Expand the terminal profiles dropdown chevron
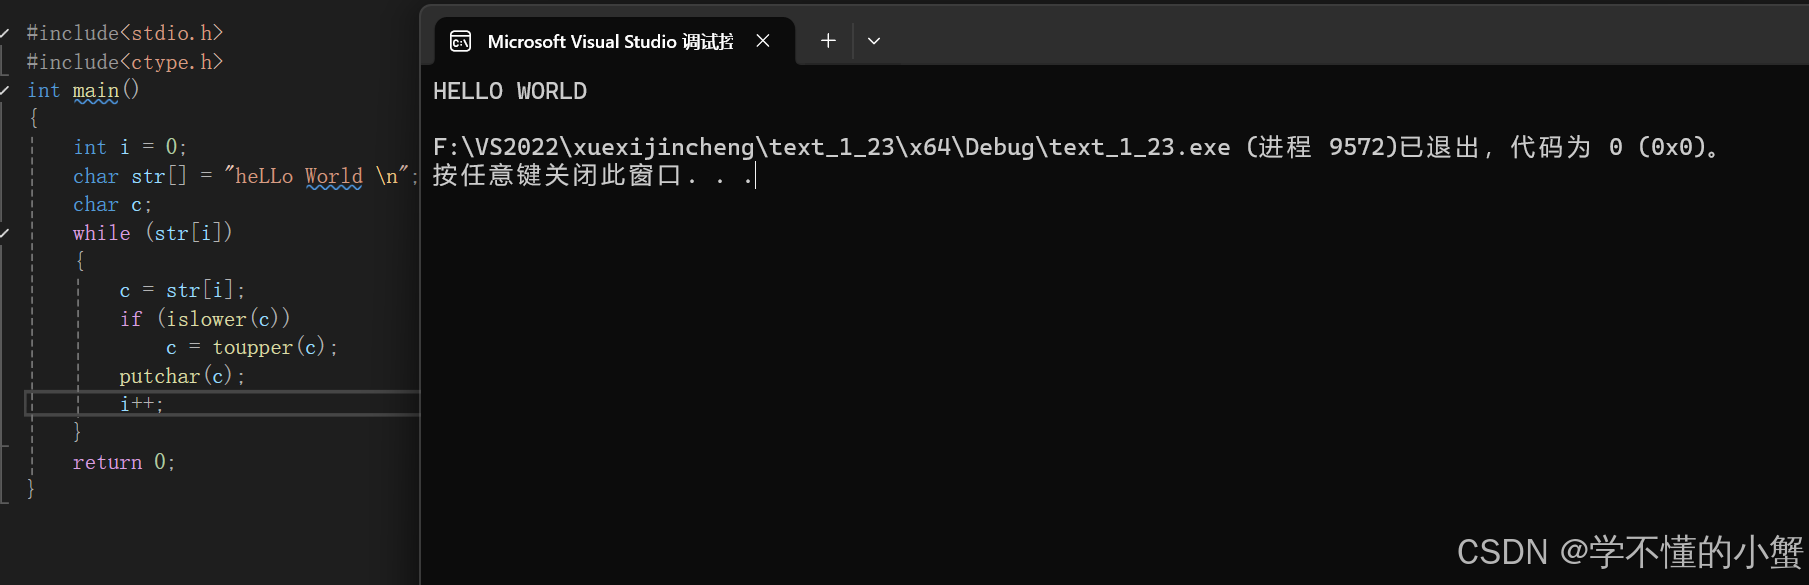The image size is (1809, 585). coord(874,41)
